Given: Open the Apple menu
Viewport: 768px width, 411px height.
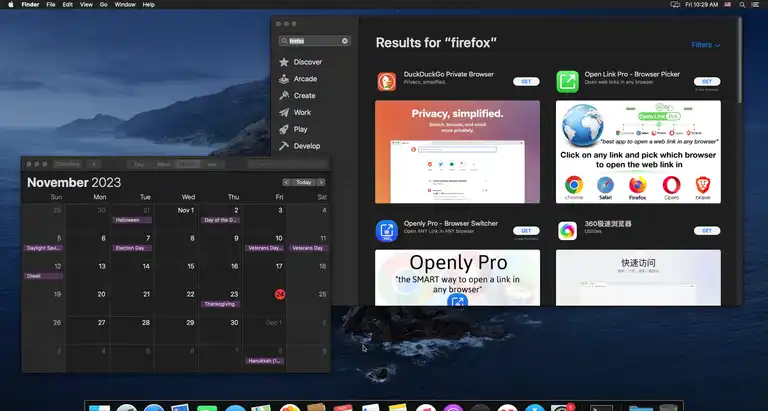Looking at the screenshot, I should click(11, 4).
